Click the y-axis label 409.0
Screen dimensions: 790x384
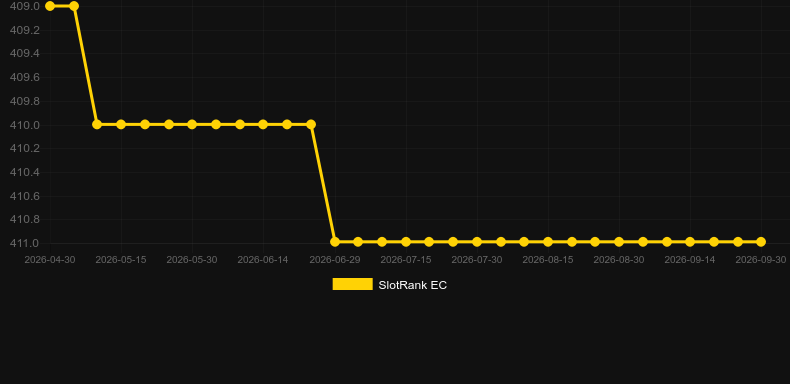click(24, 7)
